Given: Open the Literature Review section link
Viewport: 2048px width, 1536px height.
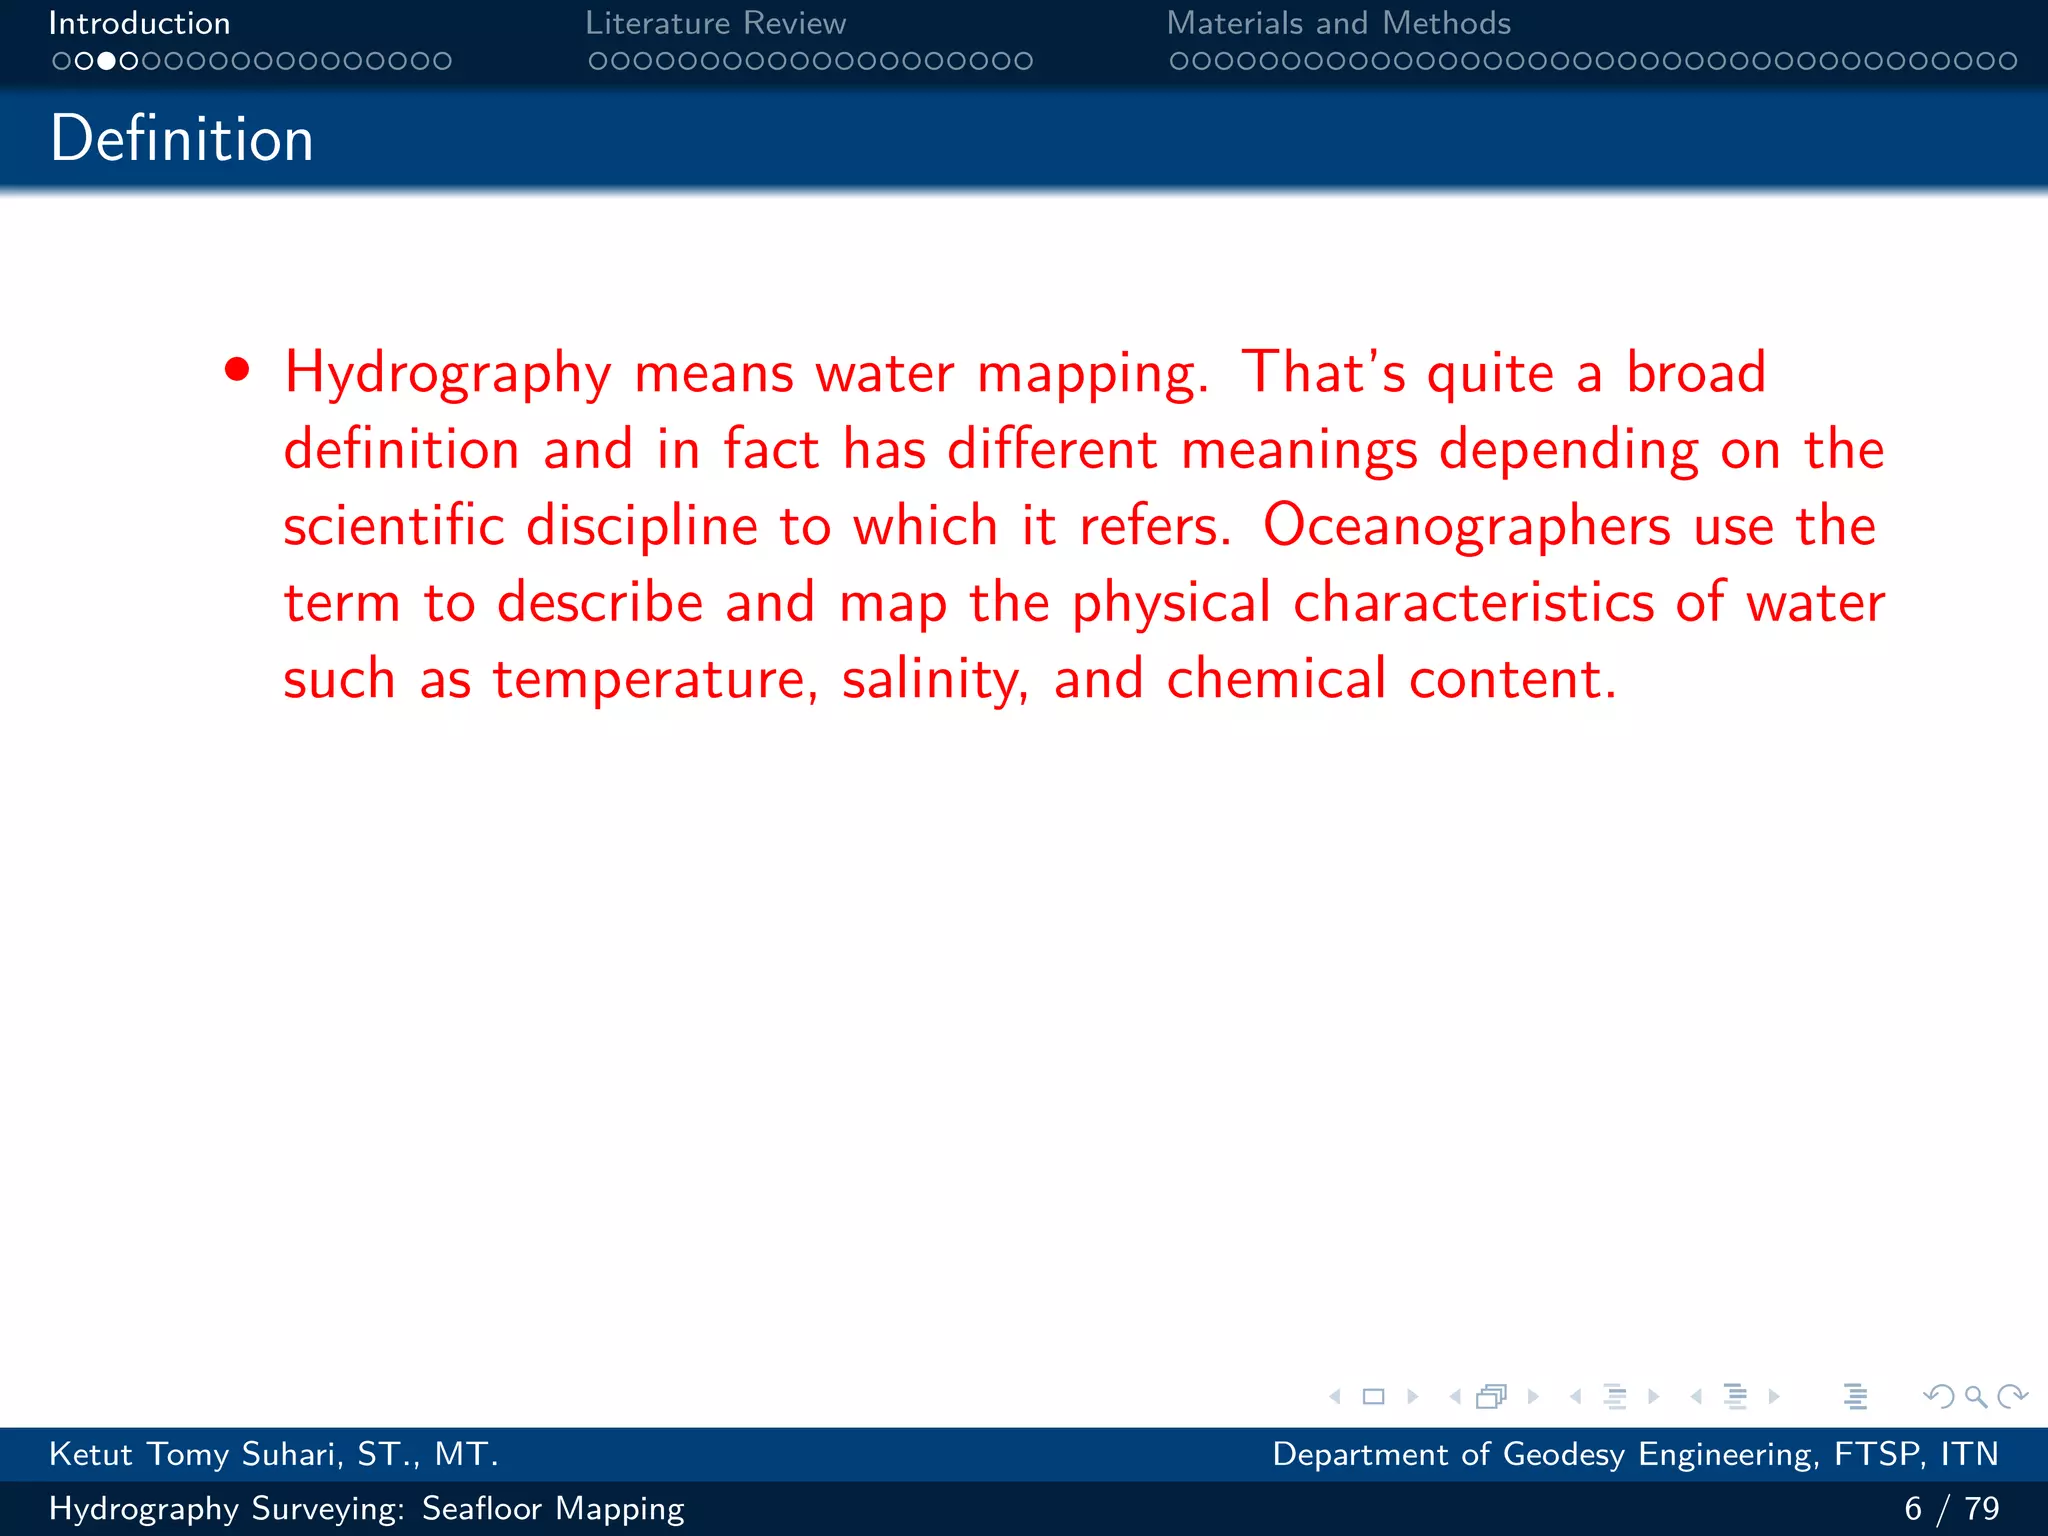Looking at the screenshot, I should coord(716,23).
